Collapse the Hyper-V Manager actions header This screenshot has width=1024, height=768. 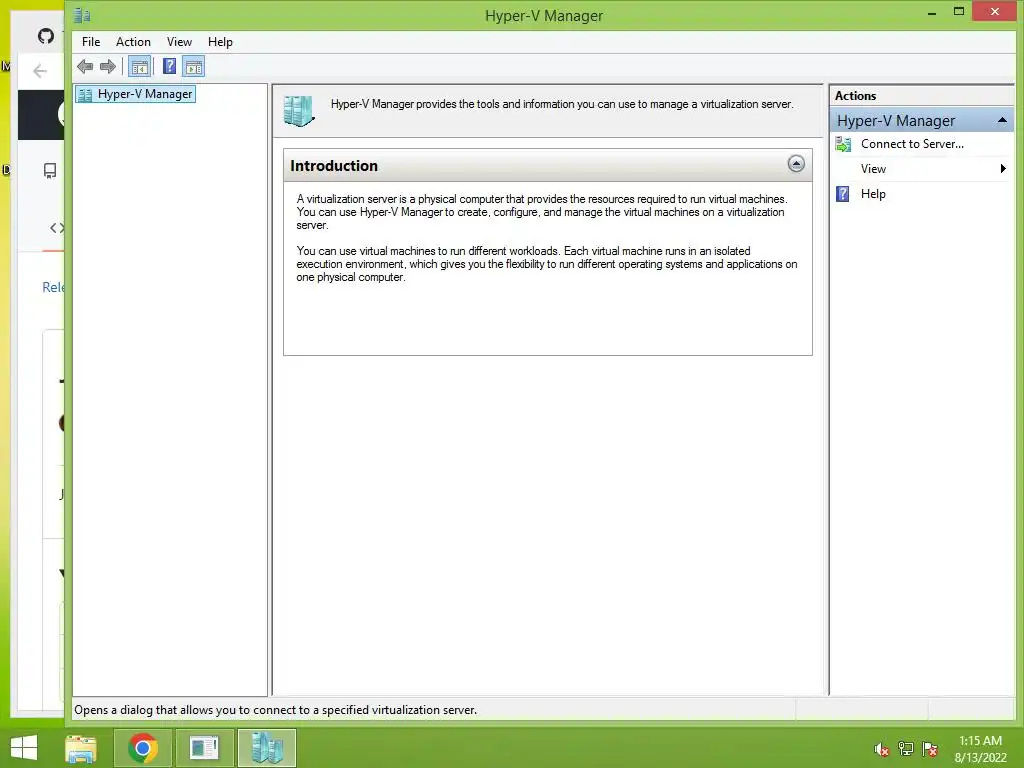point(1002,120)
